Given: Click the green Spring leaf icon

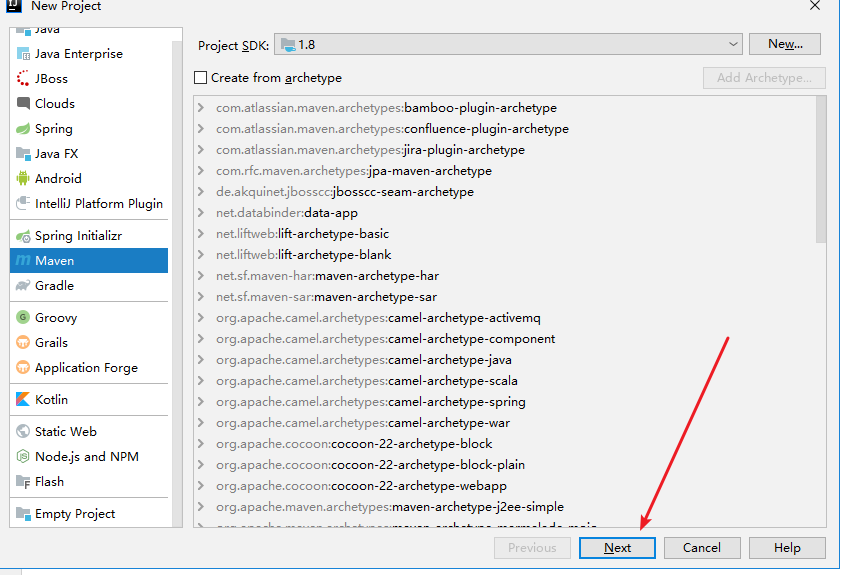Looking at the screenshot, I should 23,129.
